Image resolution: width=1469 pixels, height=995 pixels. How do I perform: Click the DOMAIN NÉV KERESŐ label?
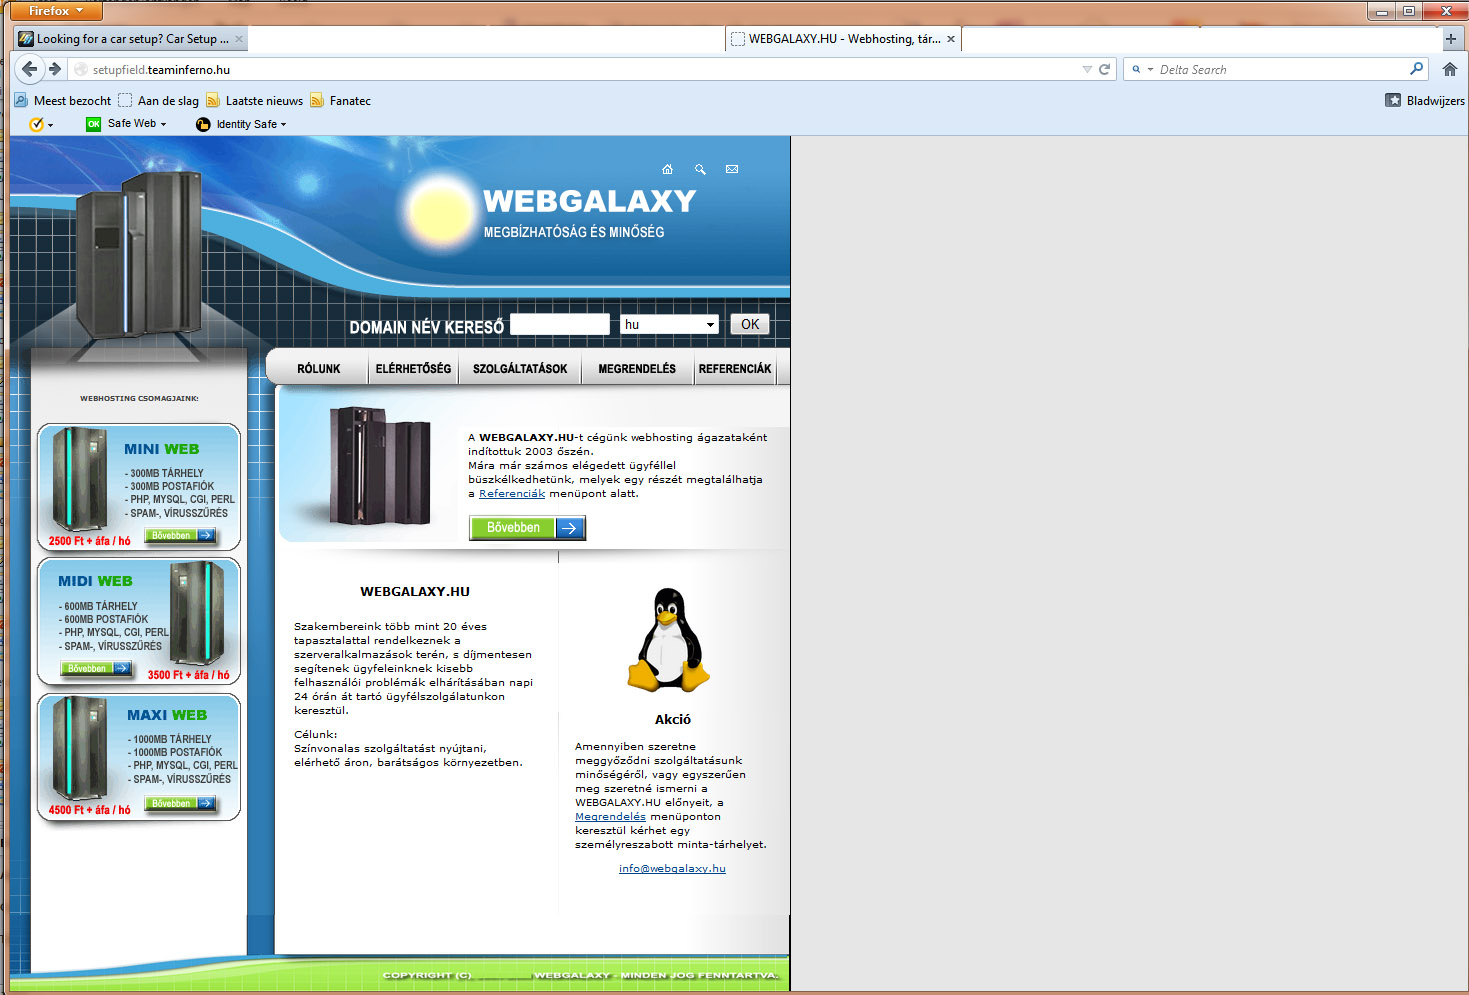(x=427, y=327)
